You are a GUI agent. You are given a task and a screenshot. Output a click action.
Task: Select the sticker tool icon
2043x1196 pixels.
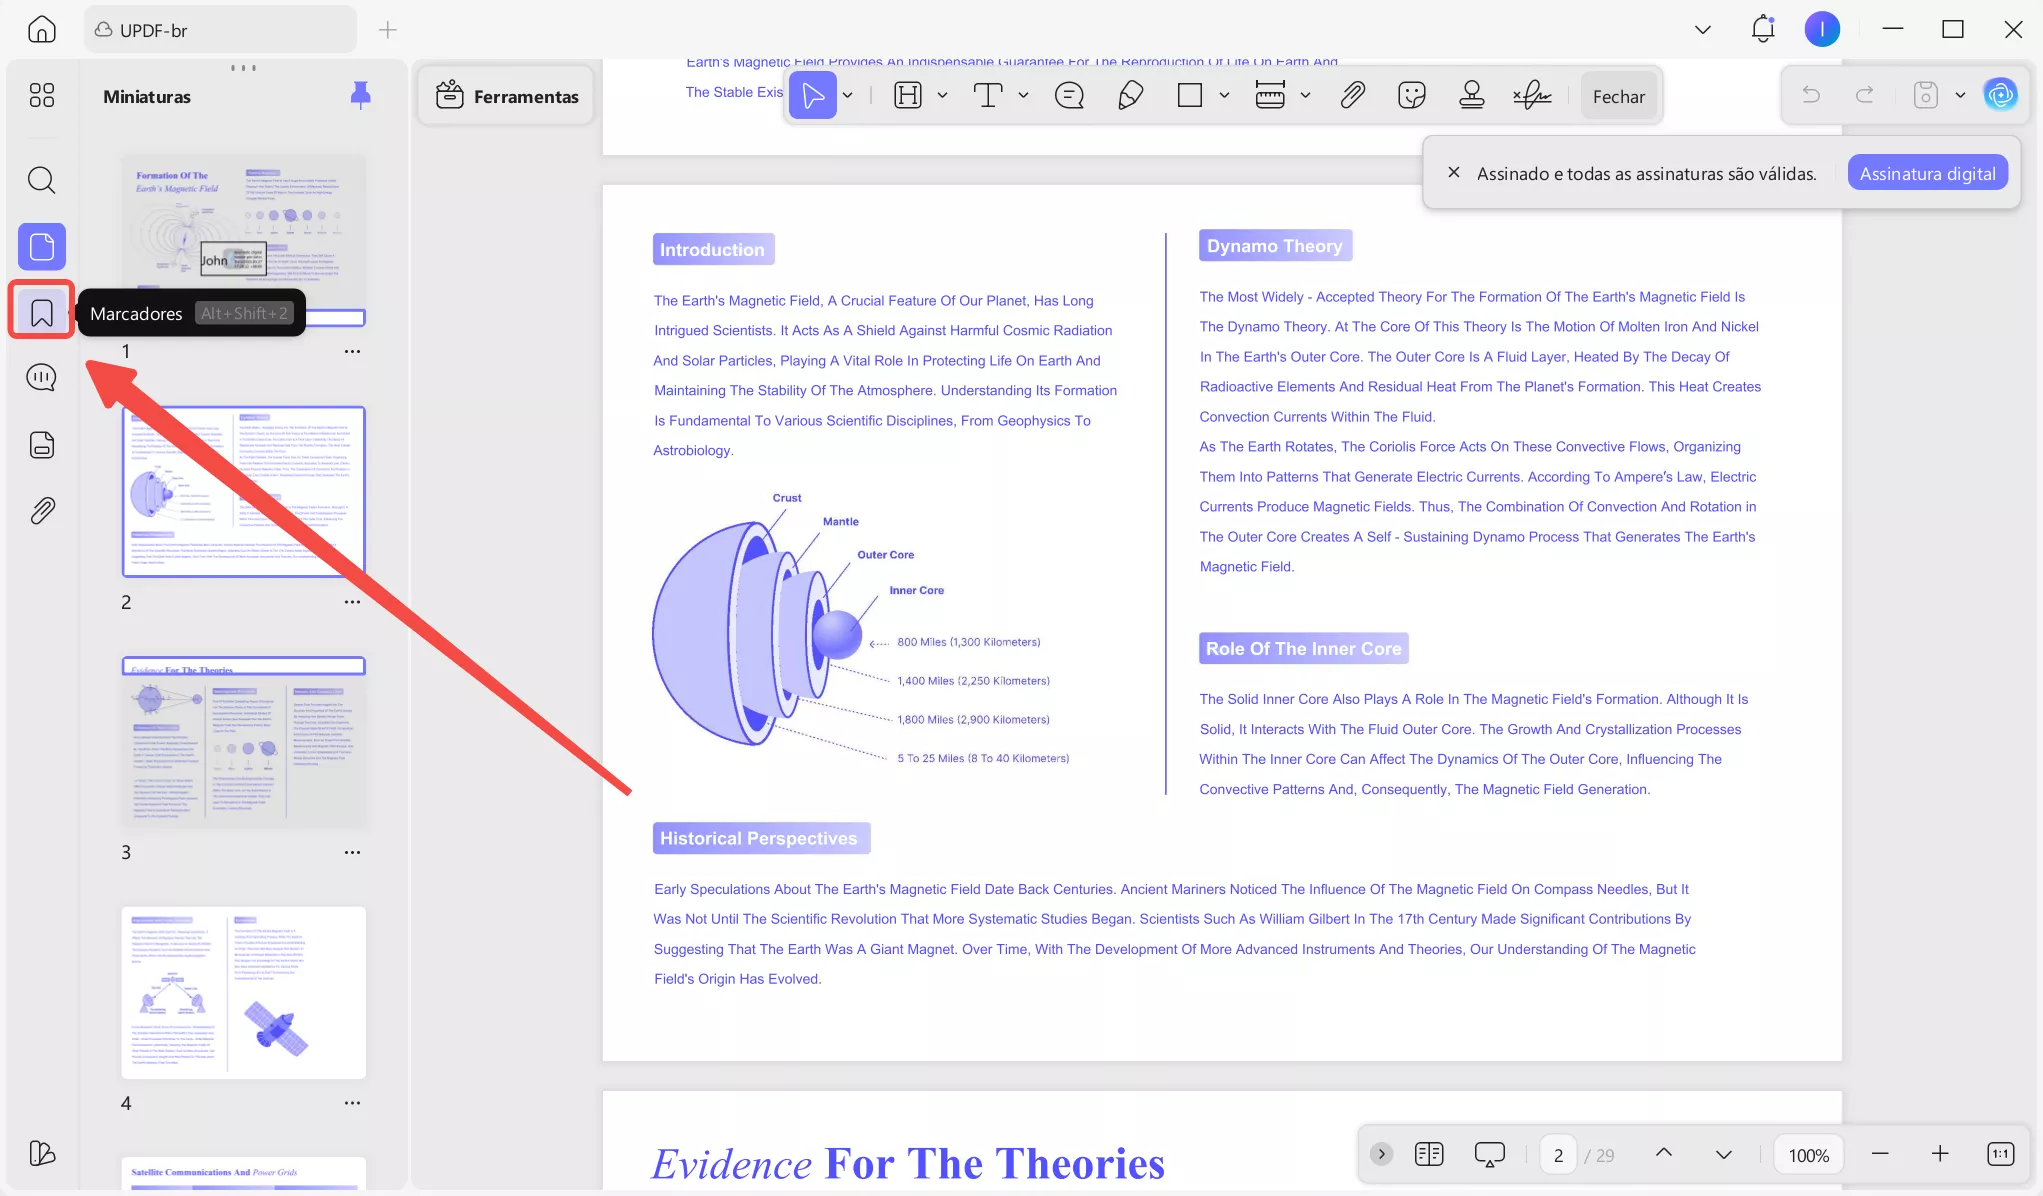tap(1411, 96)
